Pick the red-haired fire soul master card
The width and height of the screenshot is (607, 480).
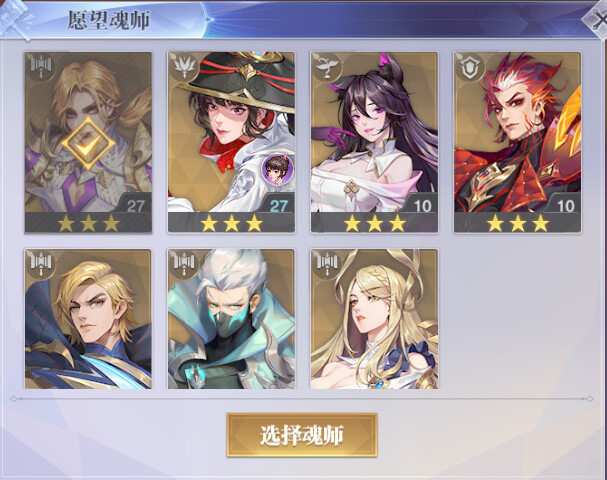coord(518,142)
